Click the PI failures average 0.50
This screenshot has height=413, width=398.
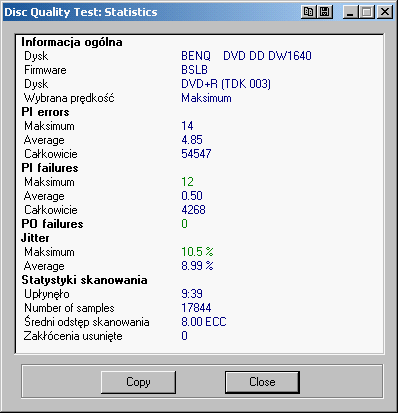click(x=192, y=196)
